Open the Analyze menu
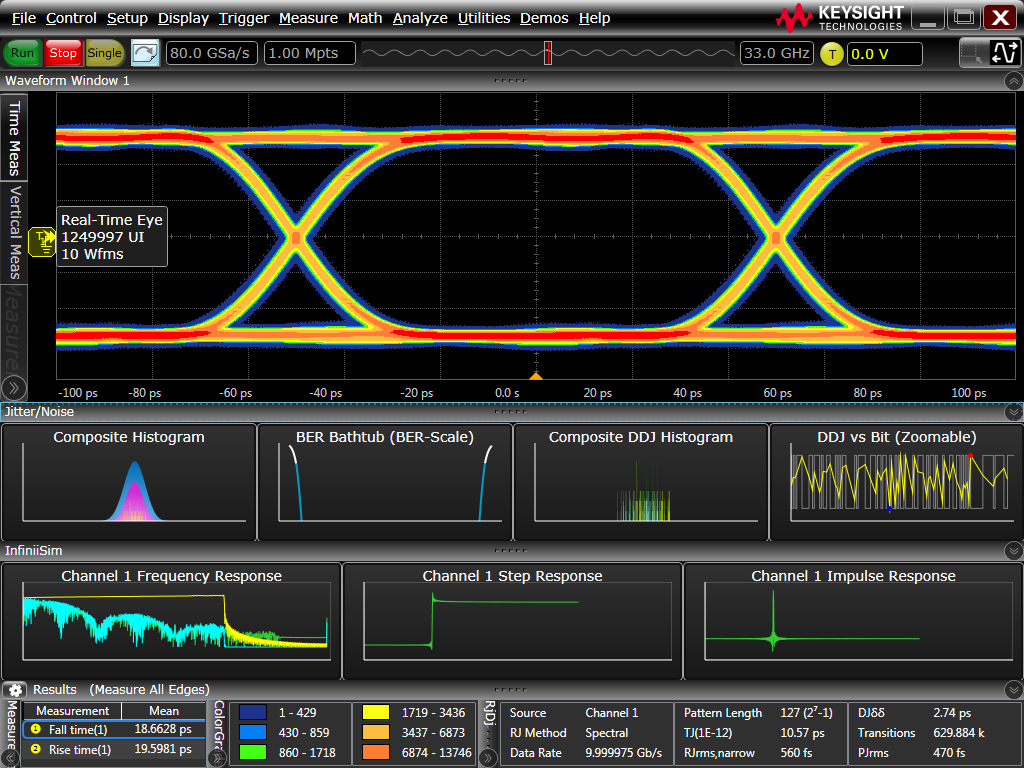 [x=420, y=17]
